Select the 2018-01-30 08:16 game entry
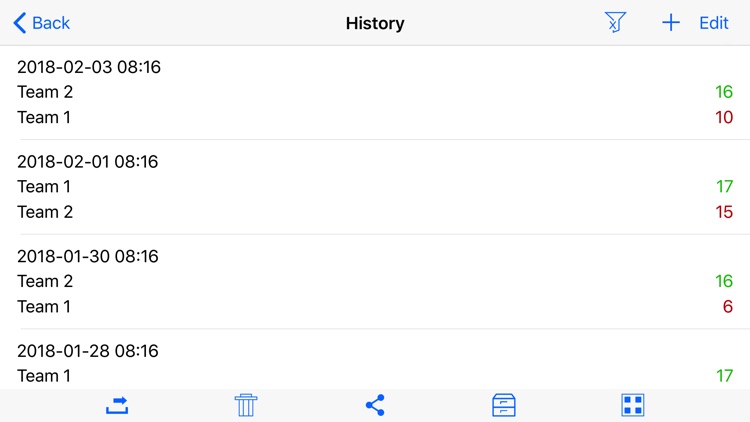750x422 pixels. pyautogui.click(x=375, y=282)
